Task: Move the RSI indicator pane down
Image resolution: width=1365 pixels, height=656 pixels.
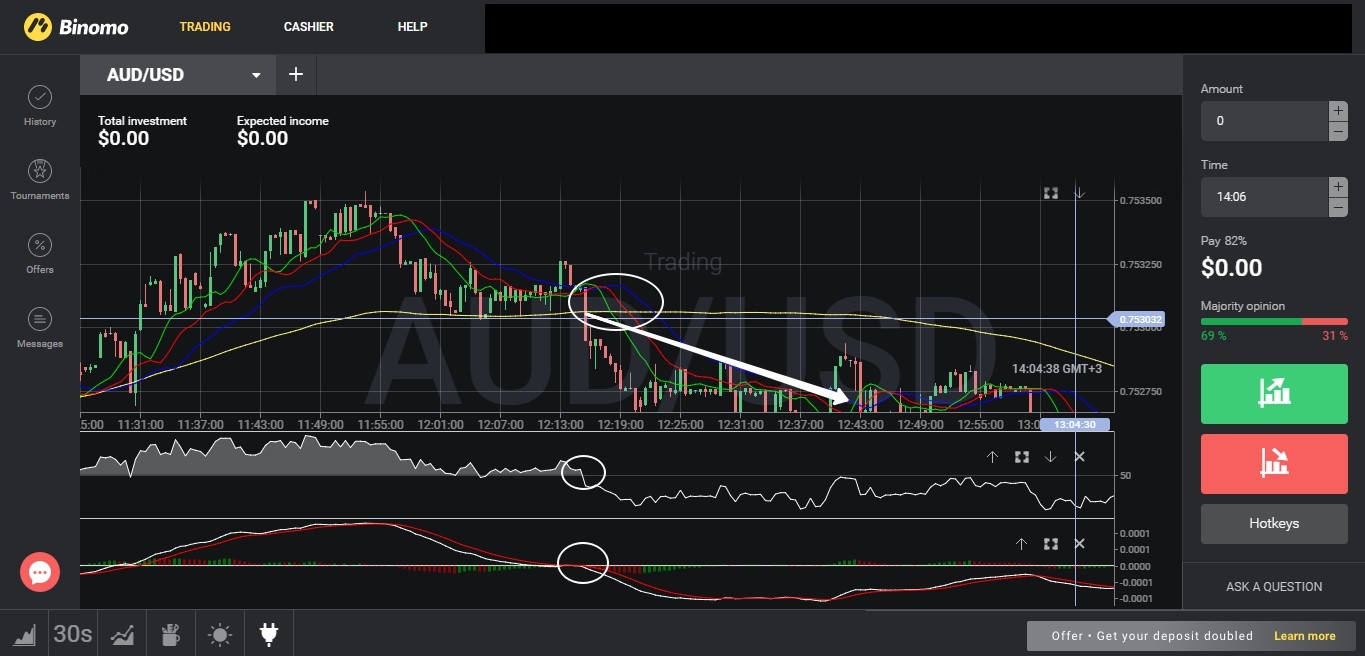Action: click(1050, 457)
